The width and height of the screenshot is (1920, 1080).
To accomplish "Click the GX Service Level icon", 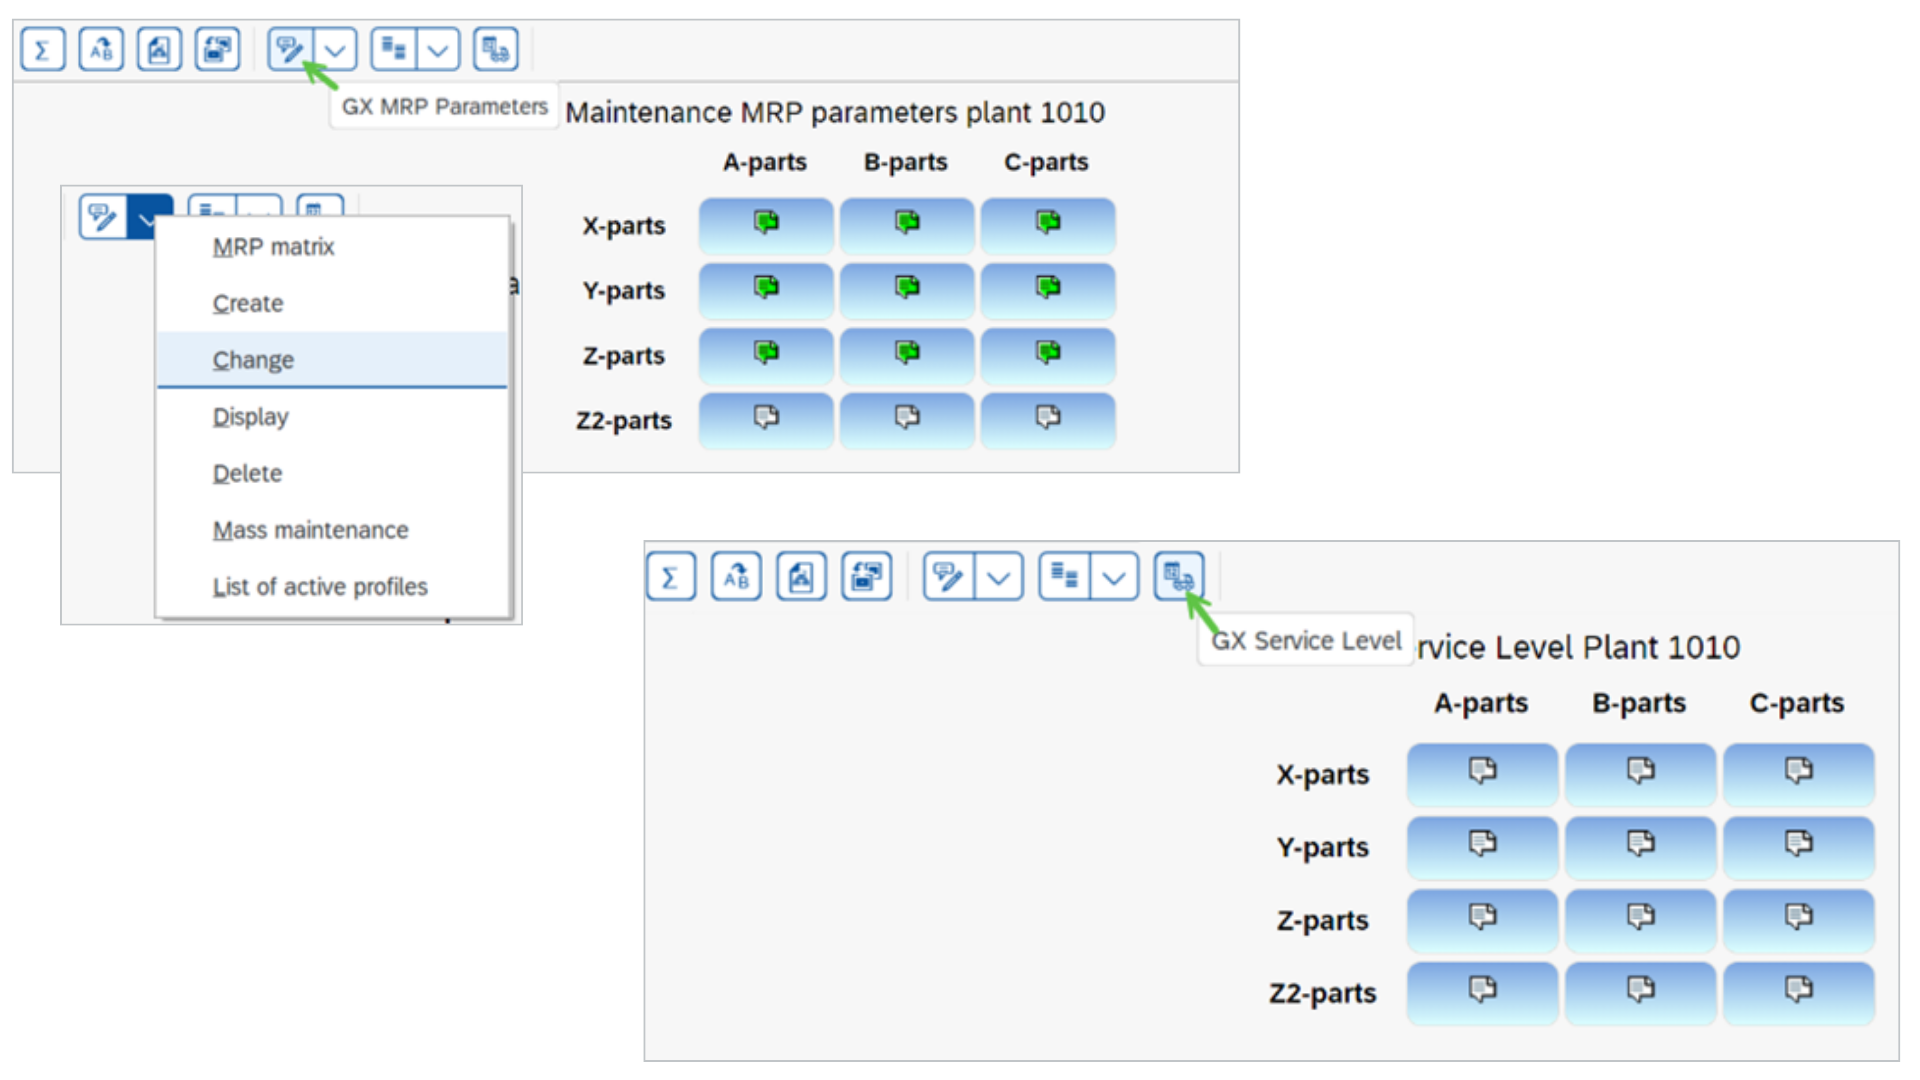I will coord(1178,576).
